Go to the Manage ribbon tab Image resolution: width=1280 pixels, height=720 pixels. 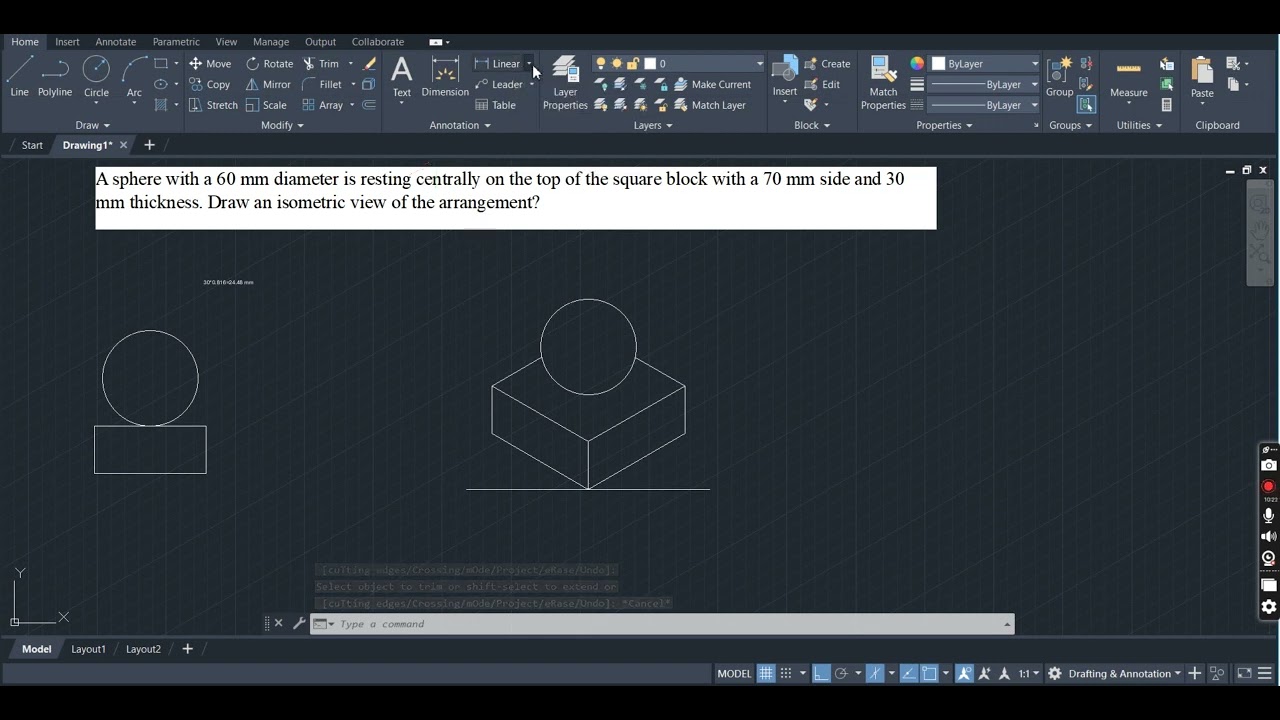[x=271, y=42]
